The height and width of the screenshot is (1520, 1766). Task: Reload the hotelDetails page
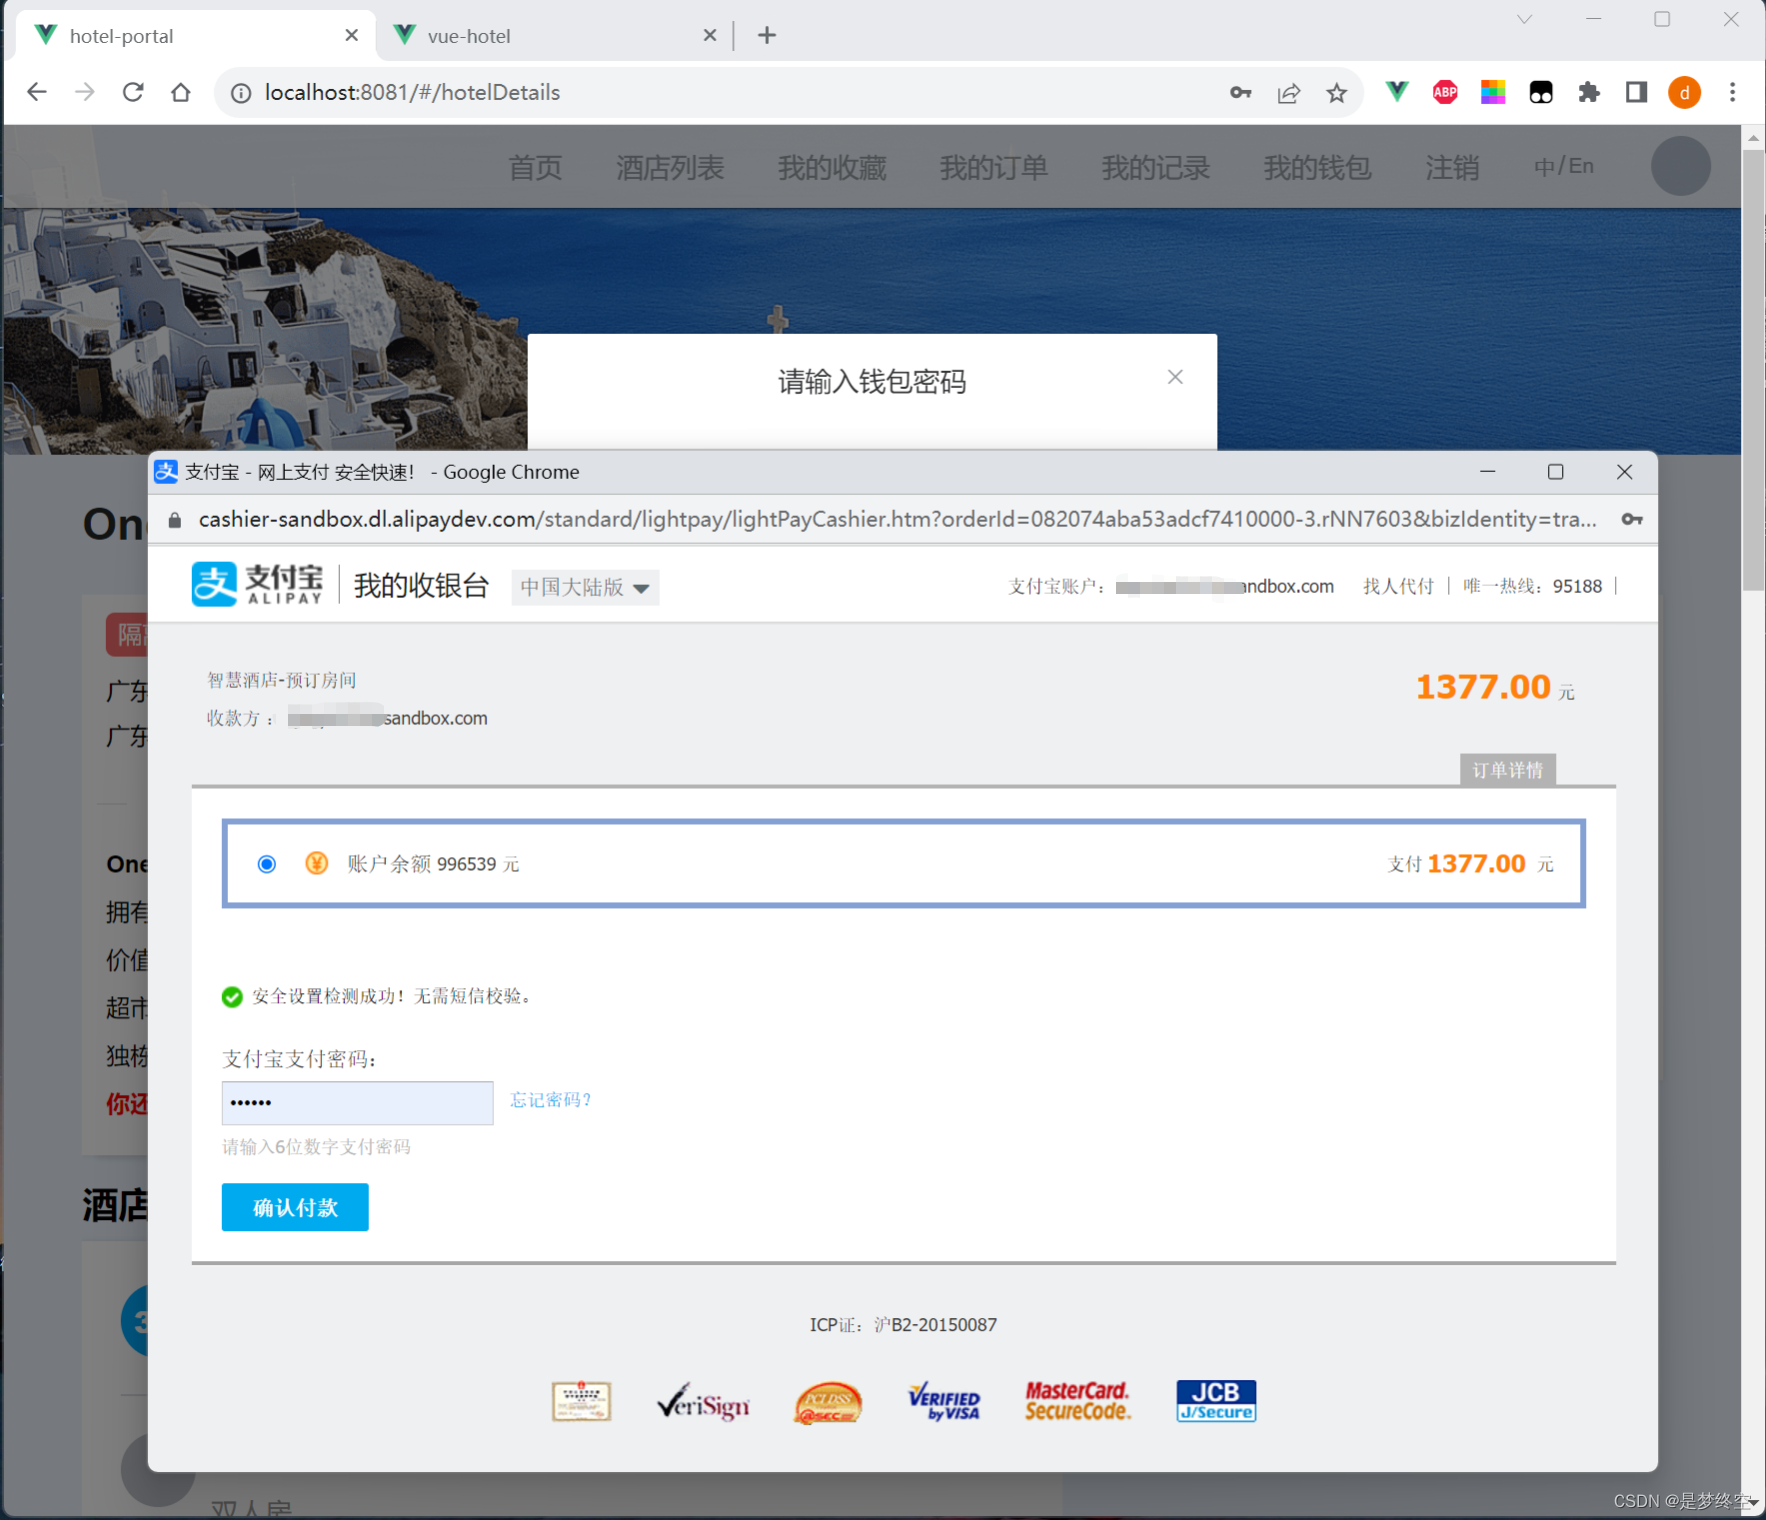coord(133,92)
